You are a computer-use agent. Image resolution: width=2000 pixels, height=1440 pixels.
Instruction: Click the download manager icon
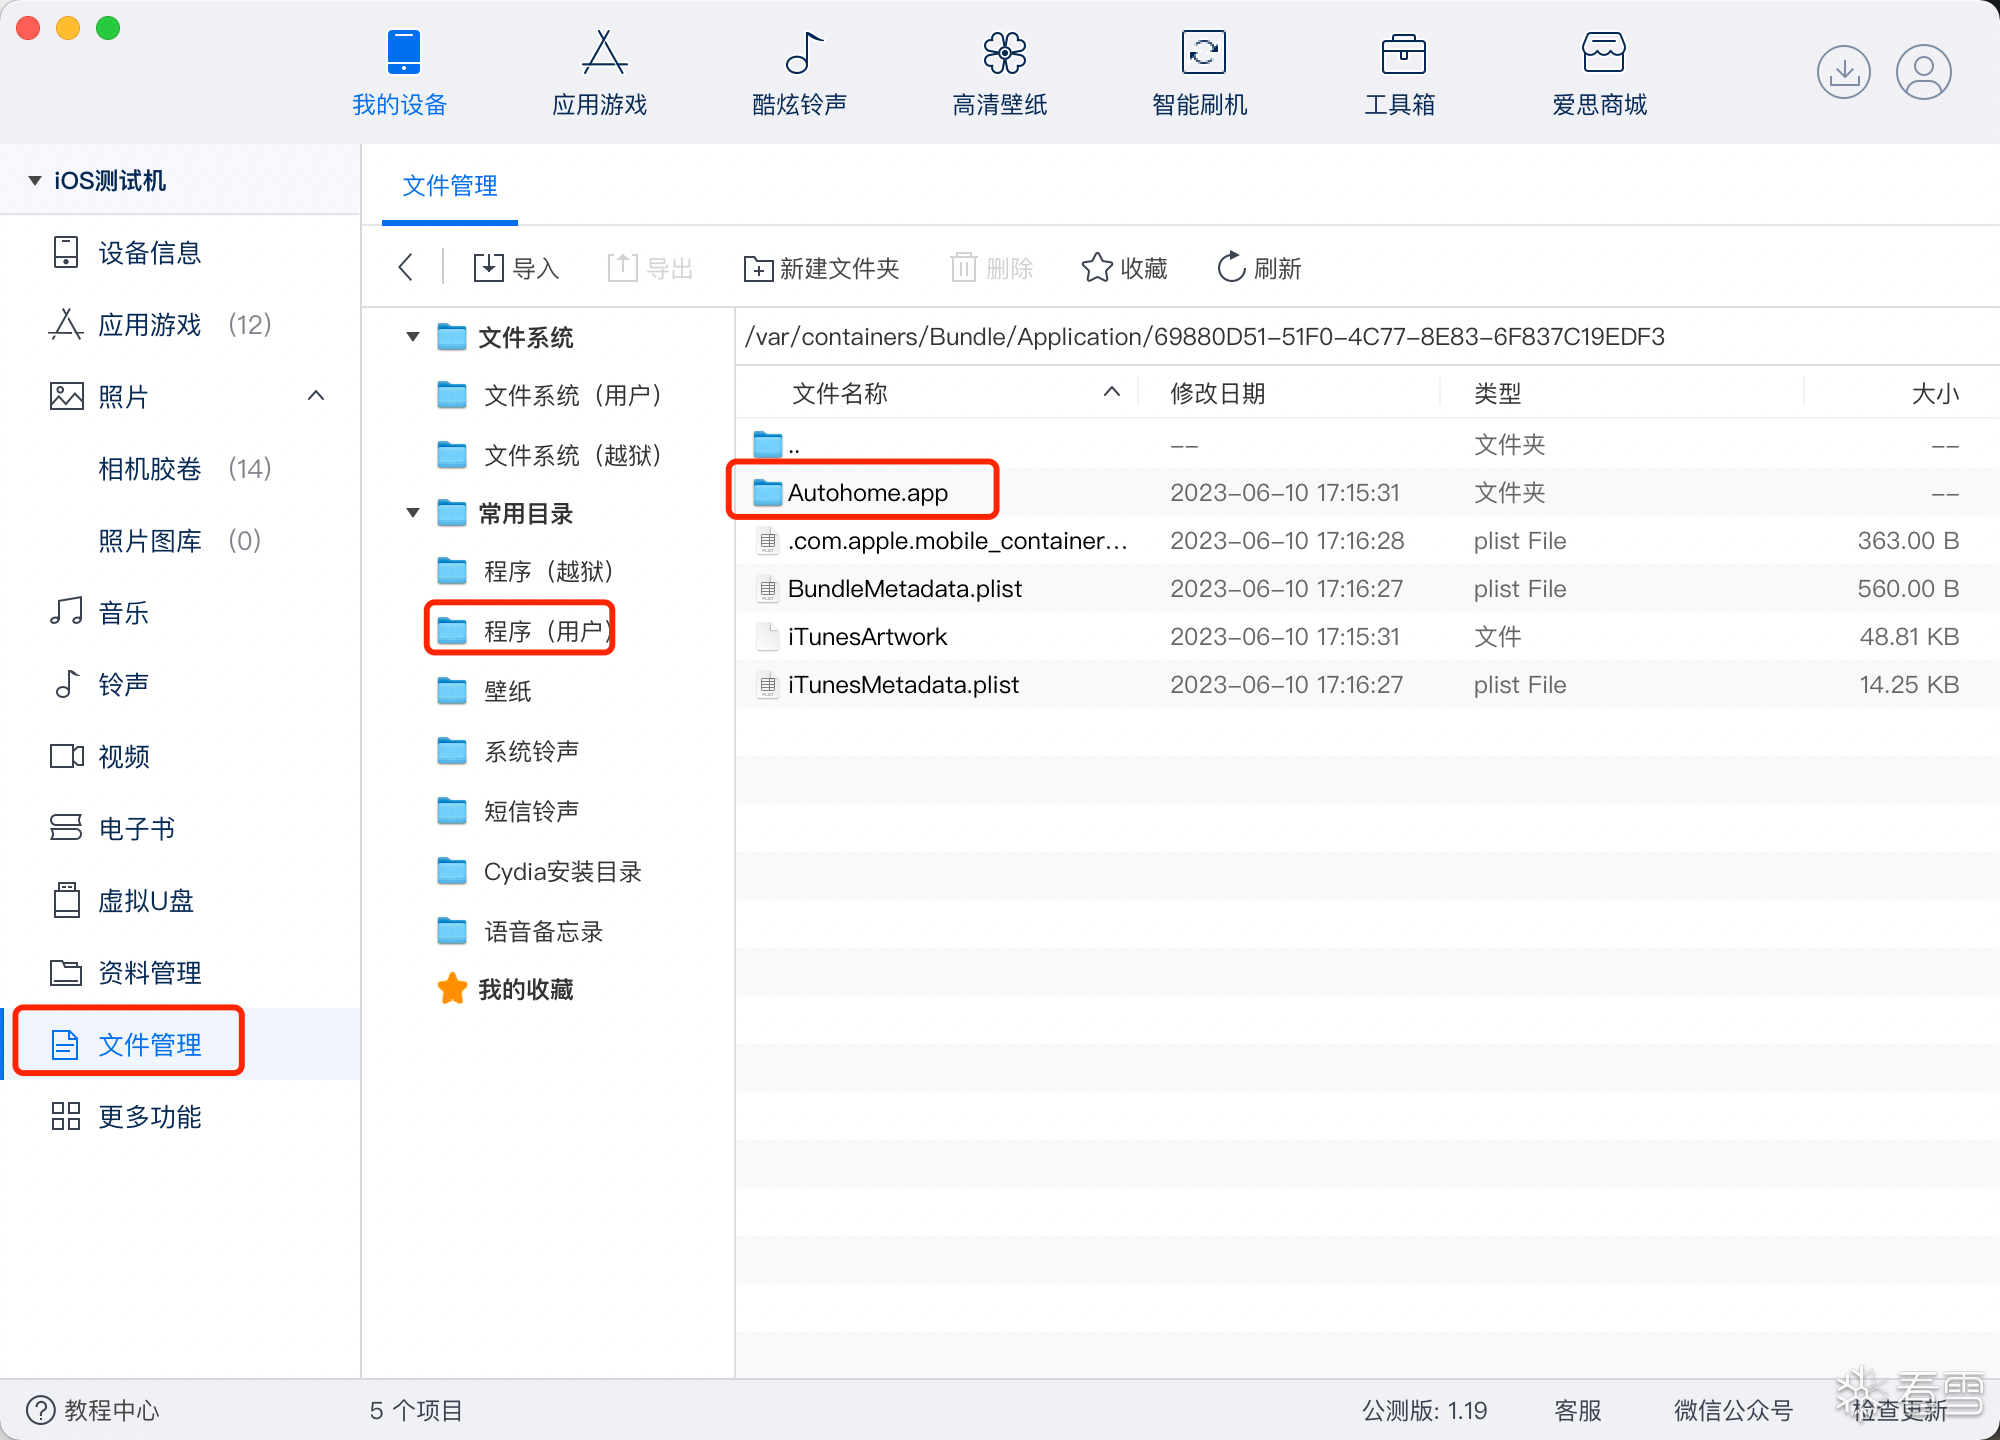coord(1843,72)
